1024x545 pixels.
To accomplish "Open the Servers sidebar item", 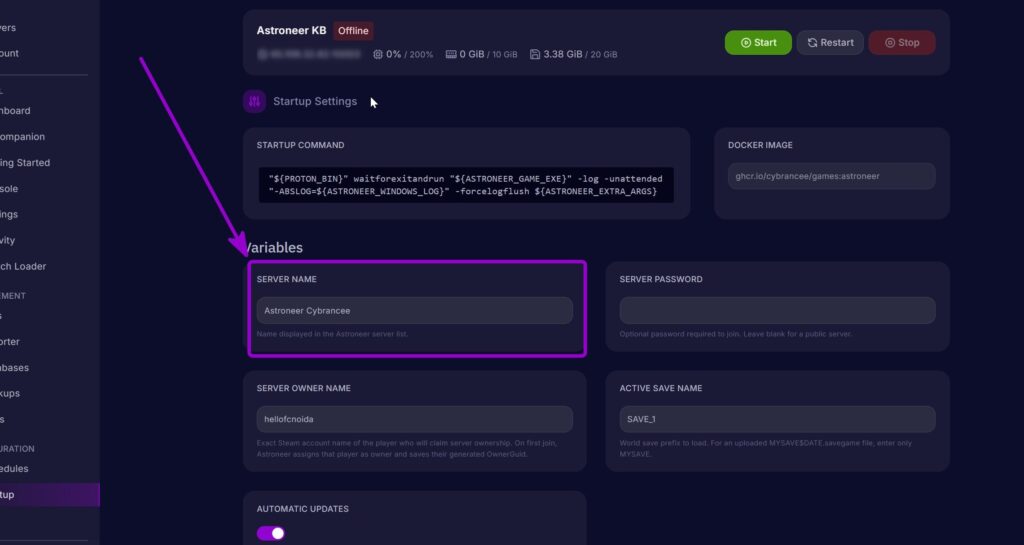I will pyautogui.click(x=8, y=27).
